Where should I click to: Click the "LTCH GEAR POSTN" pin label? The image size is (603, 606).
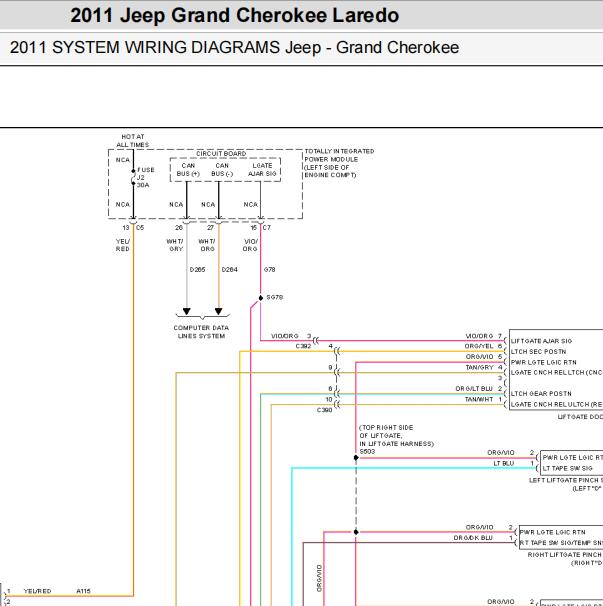pos(541,393)
